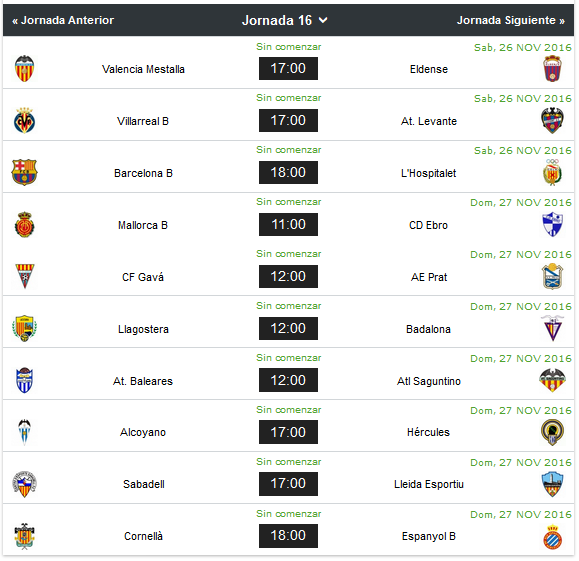Click the Hércules team badge
Image resolution: width=579 pixels, height=561 pixels.
tap(552, 432)
